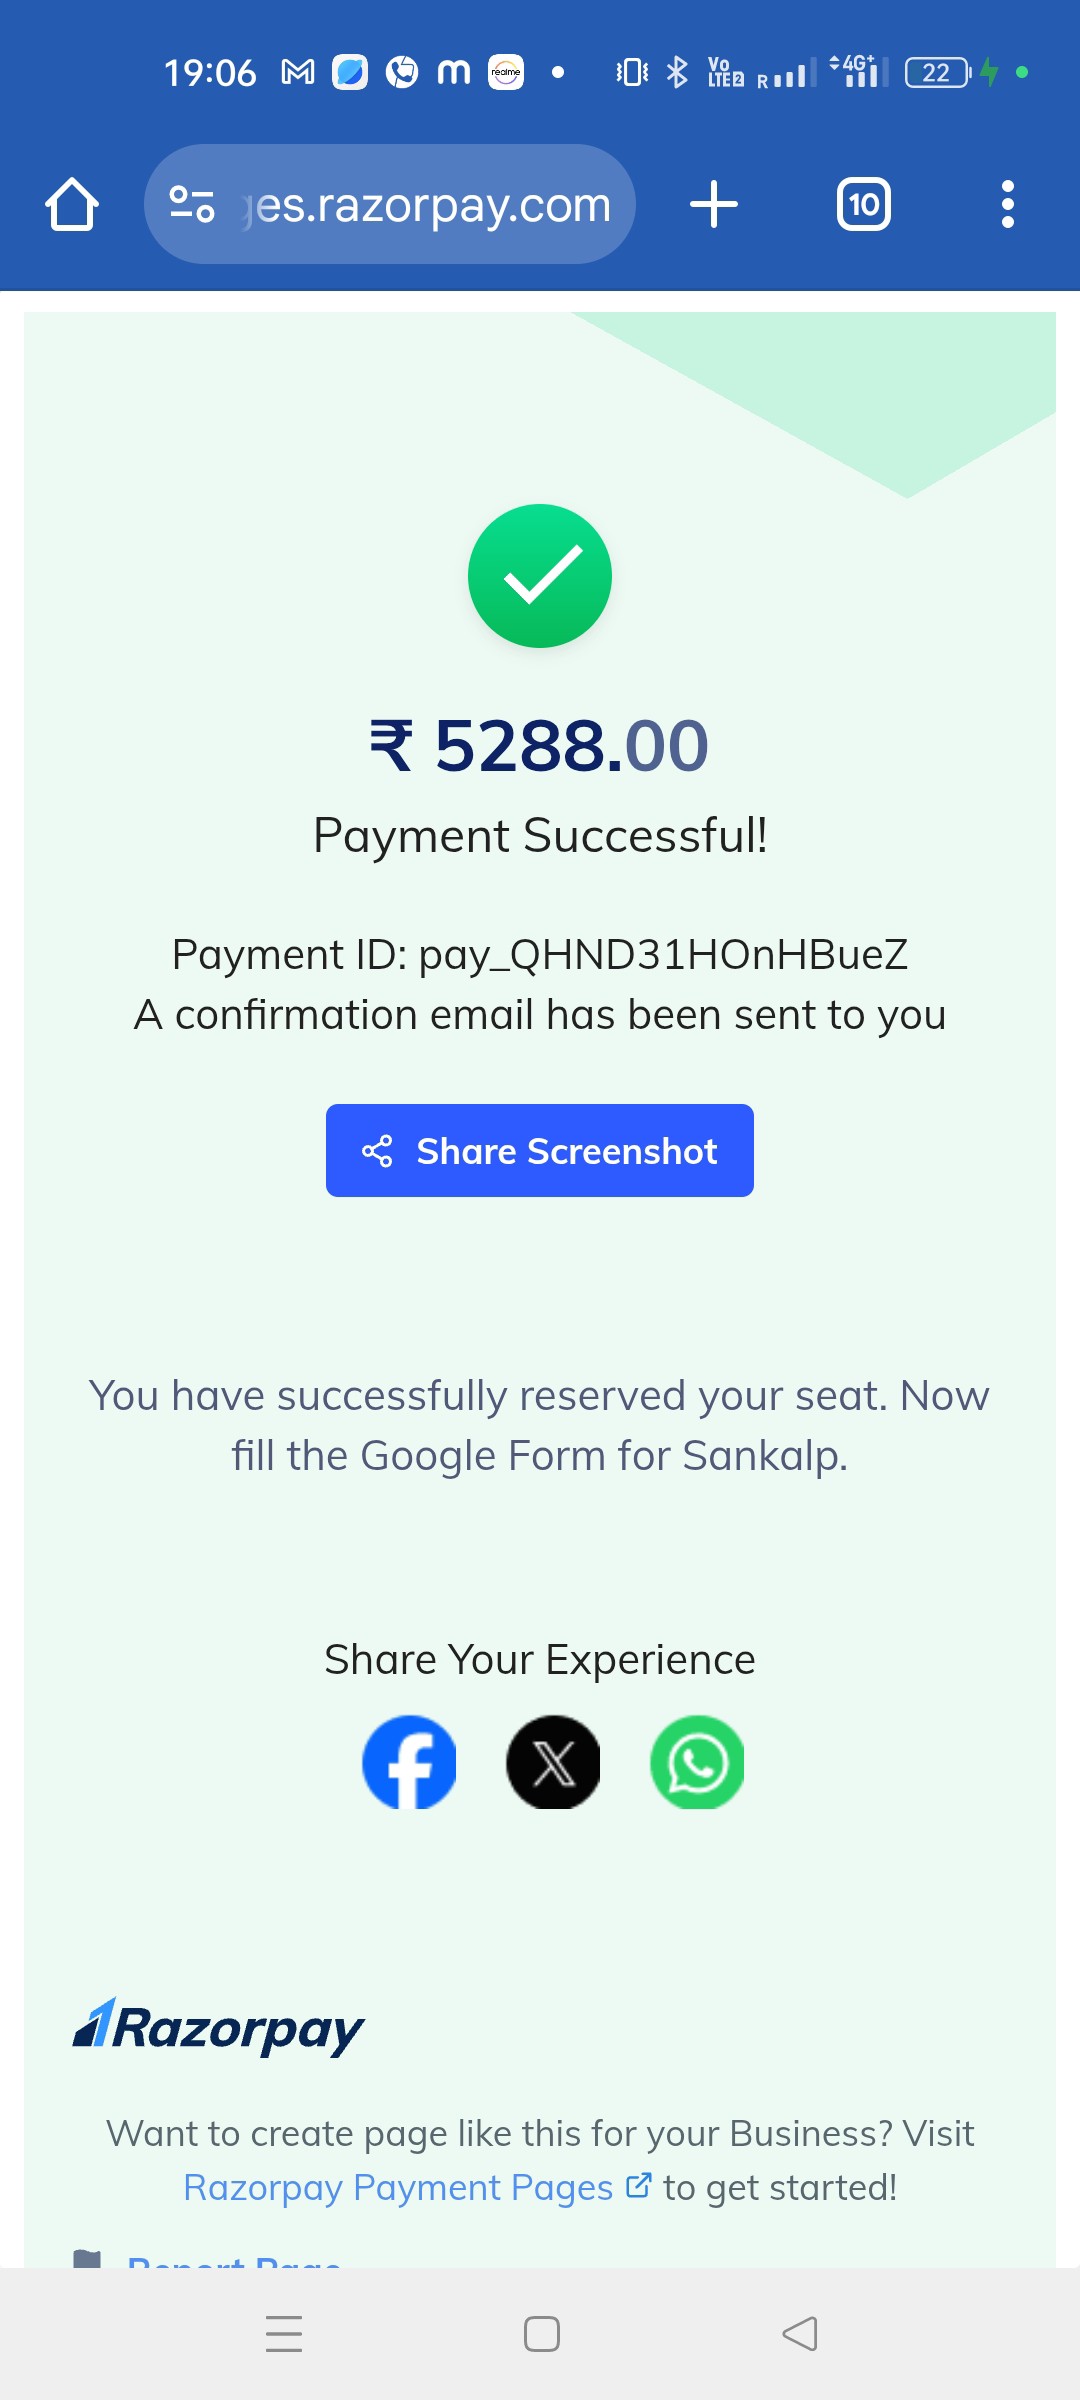This screenshot has height=2400, width=1080.
Task: Open the tab switcher showing 10 tabs
Action: 864,204
